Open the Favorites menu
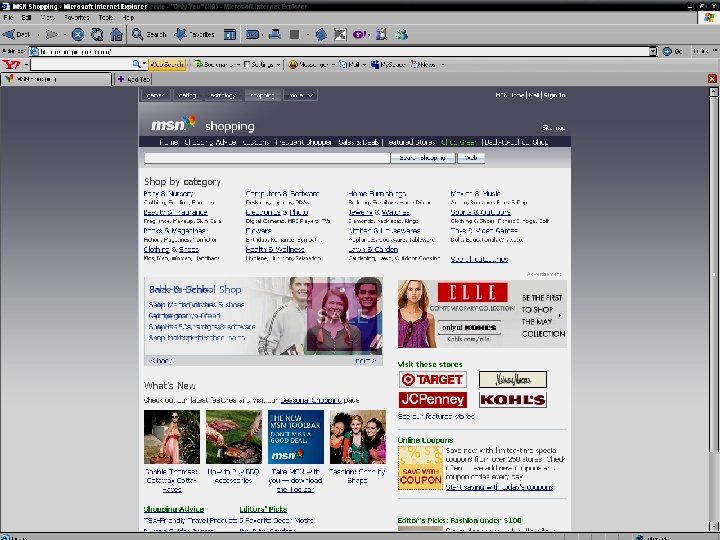 76,17
